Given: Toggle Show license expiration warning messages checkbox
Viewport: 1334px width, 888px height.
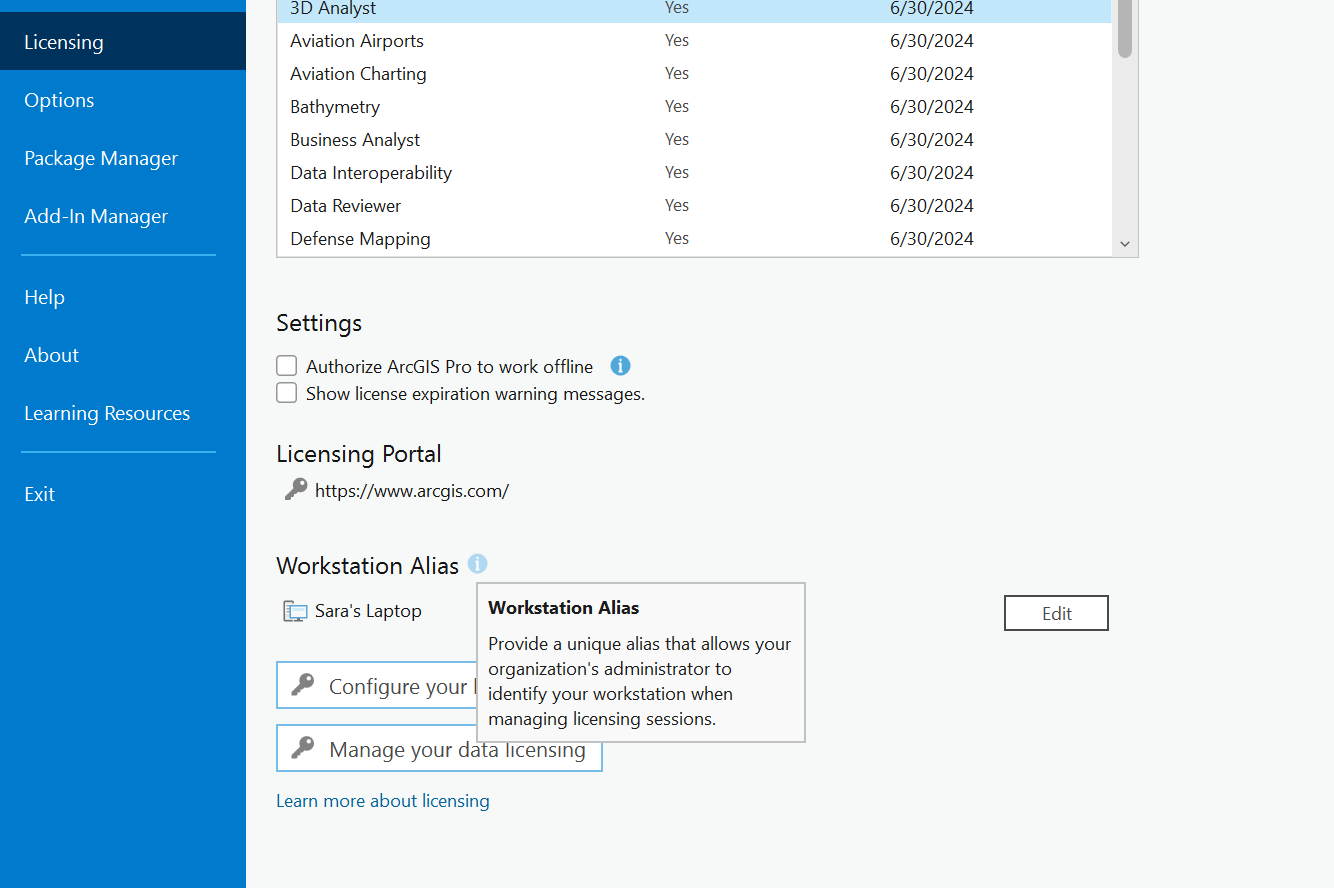Looking at the screenshot, I should click(x=287, y=393).
